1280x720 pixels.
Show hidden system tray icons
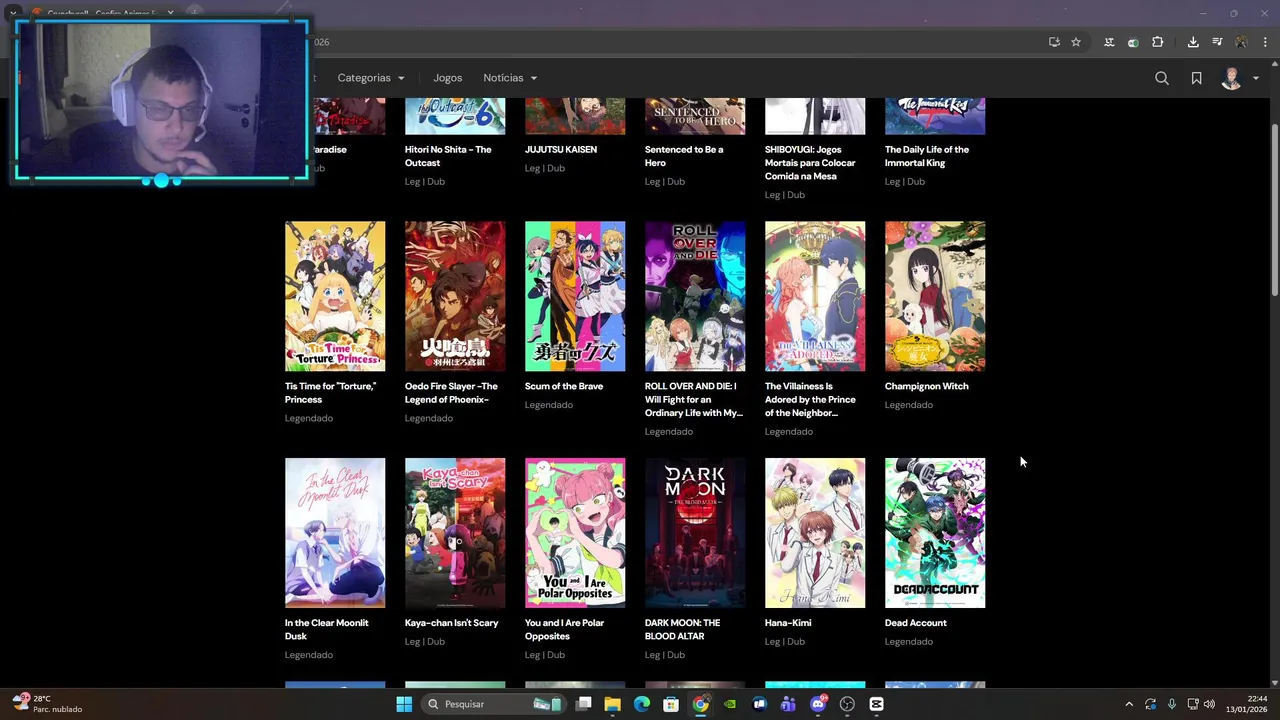pos(1129,704)
